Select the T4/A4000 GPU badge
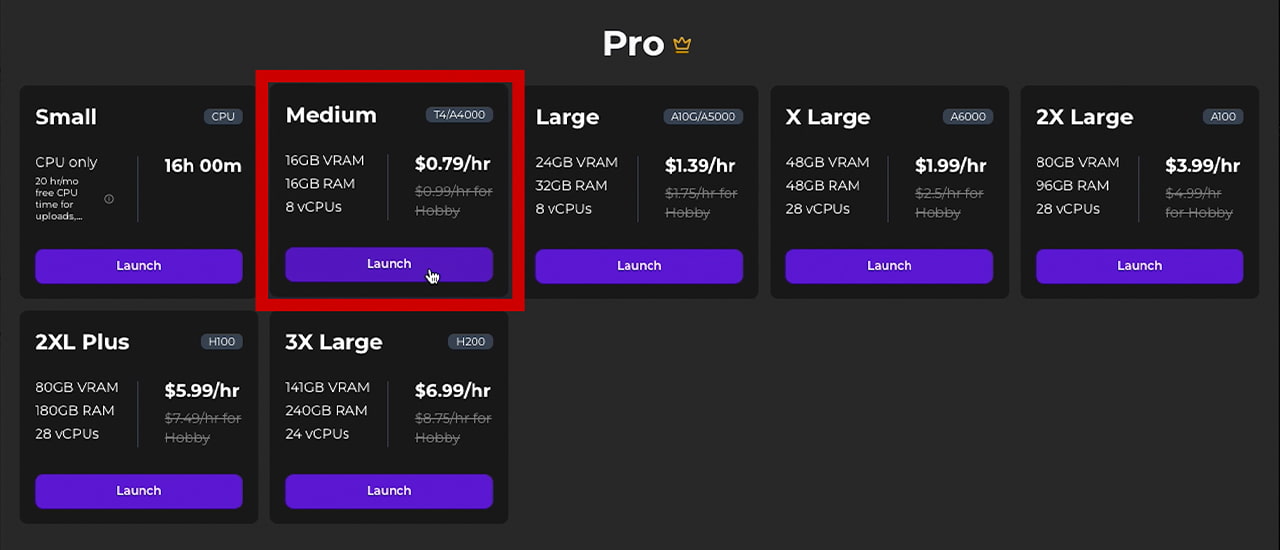 point(459,115)
